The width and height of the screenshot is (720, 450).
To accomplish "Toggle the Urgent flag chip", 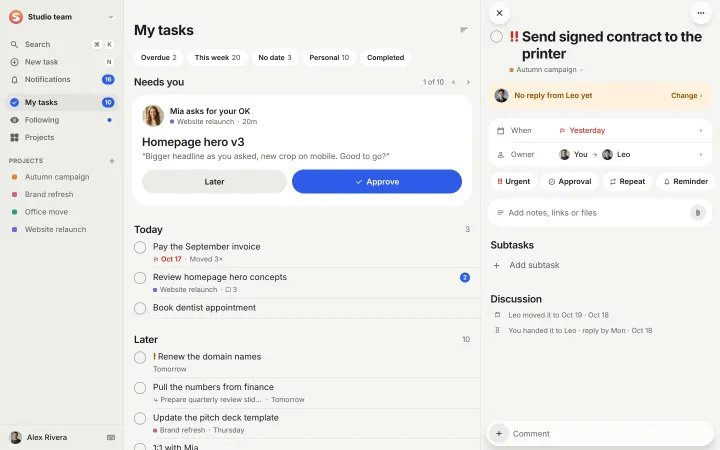I will click(513, 181).
